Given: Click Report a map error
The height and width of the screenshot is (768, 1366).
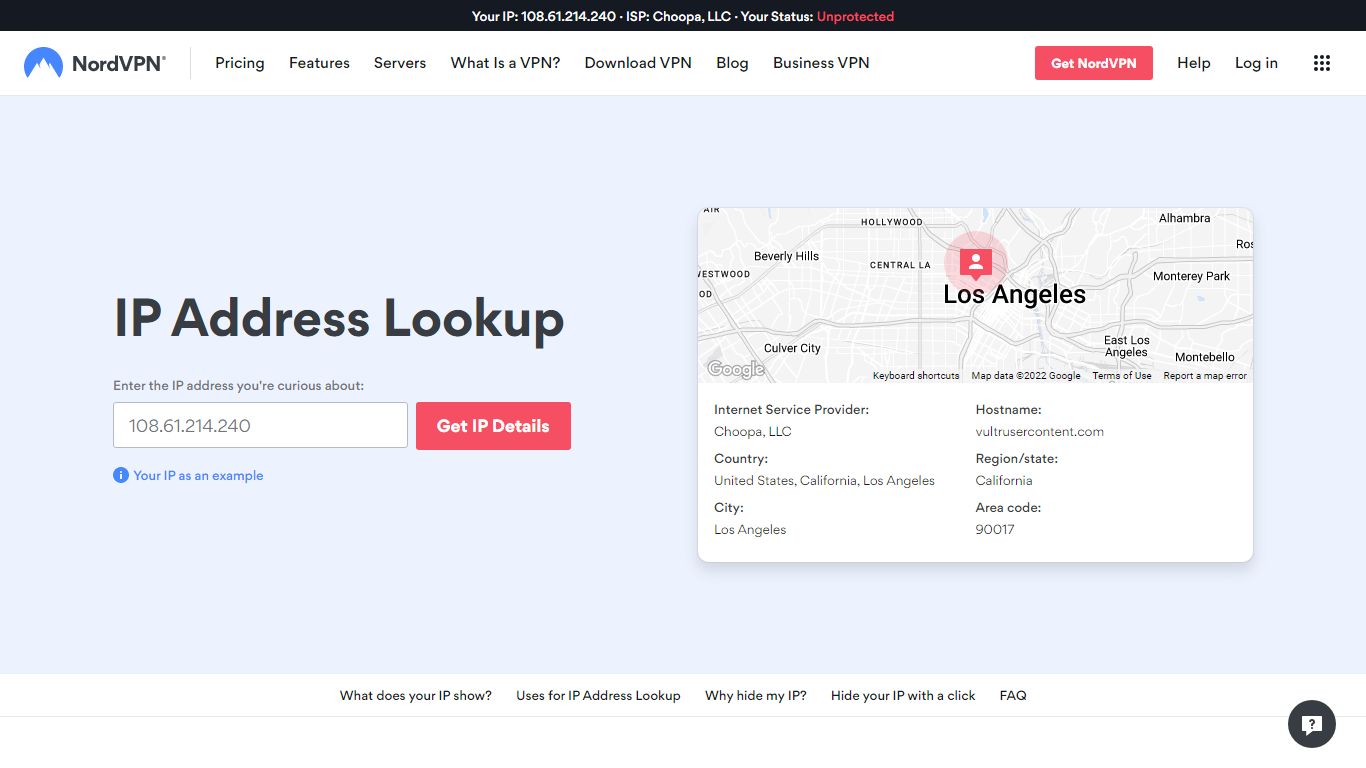Looking at the screenshot, I should (1205, 376).
